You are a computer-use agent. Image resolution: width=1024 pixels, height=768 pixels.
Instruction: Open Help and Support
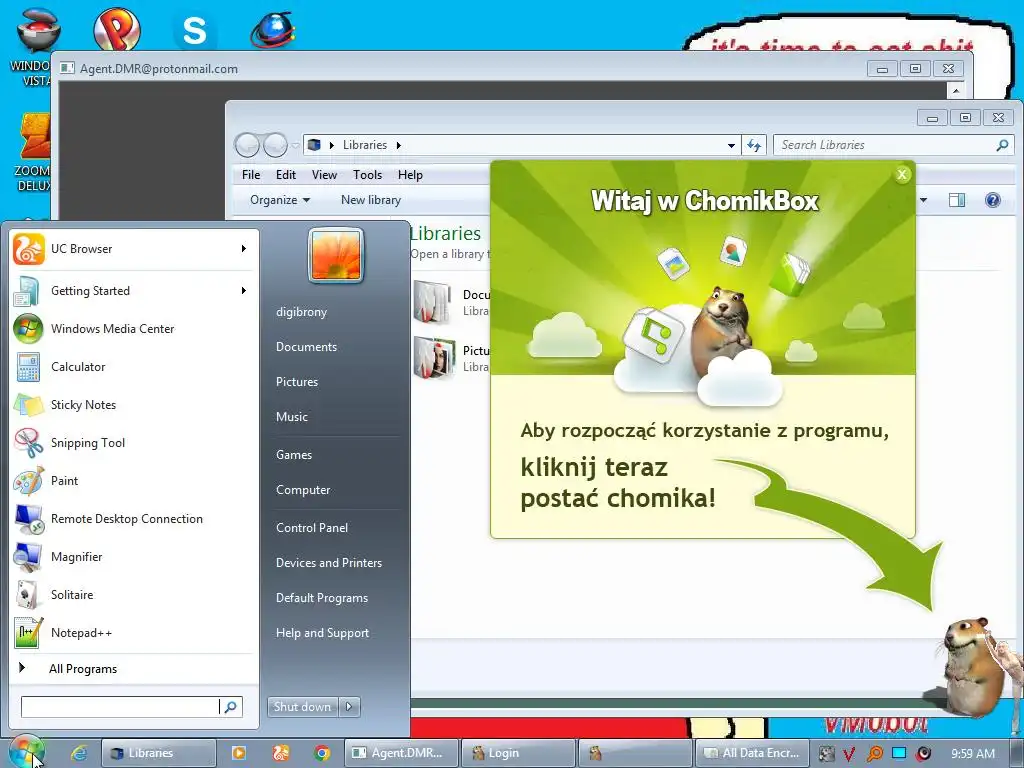(322, 633)
